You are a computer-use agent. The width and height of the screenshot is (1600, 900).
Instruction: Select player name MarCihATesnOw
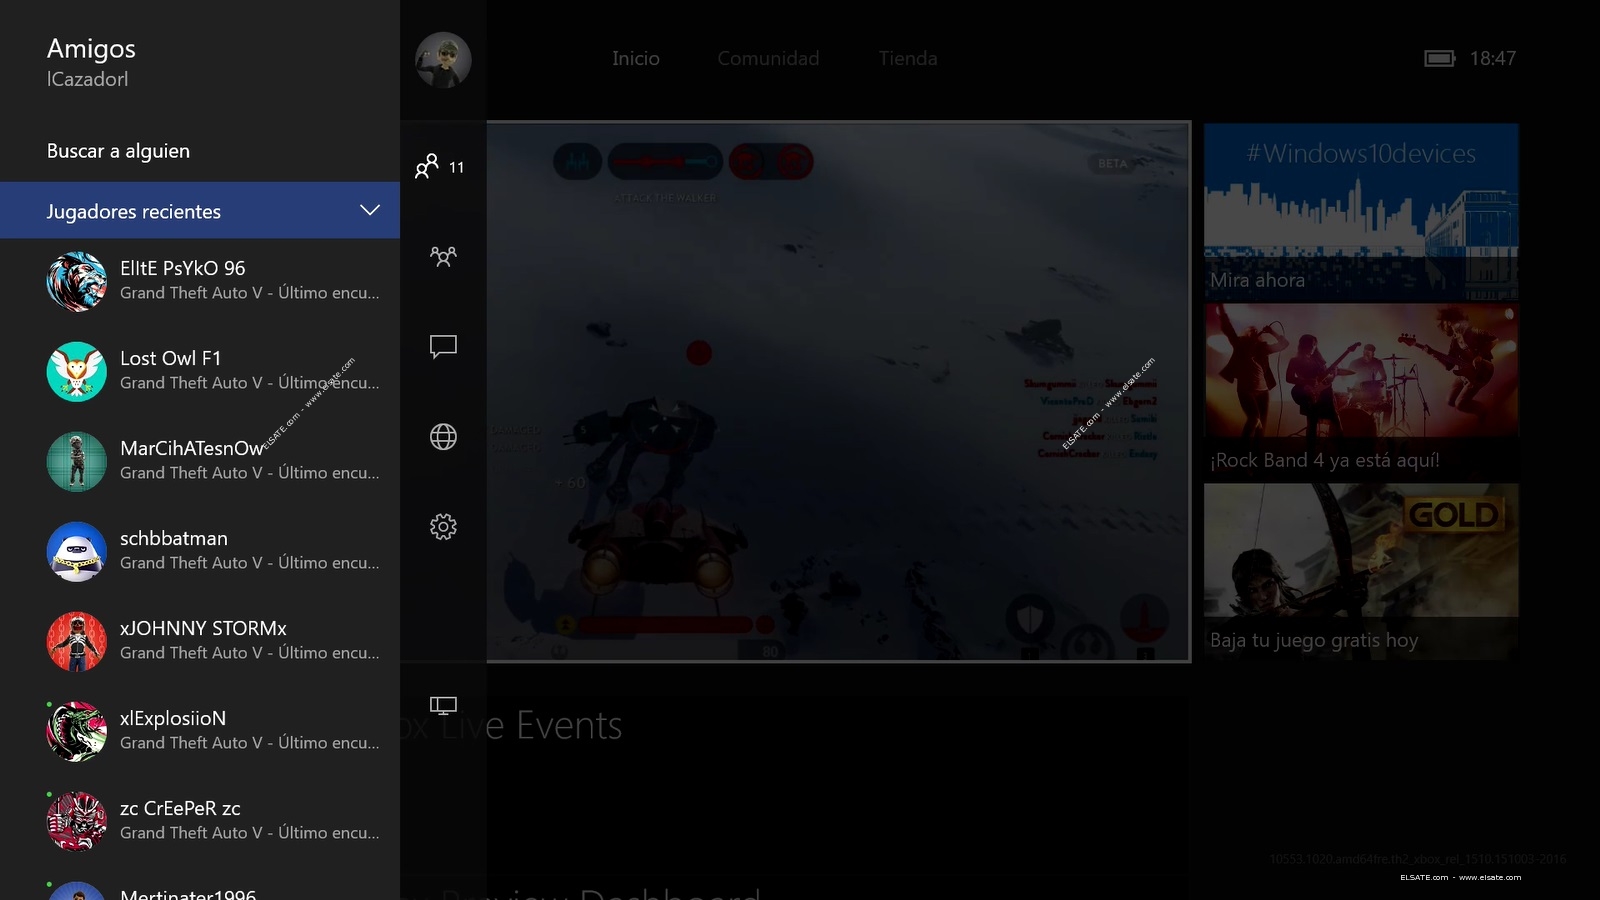(192, 448)
